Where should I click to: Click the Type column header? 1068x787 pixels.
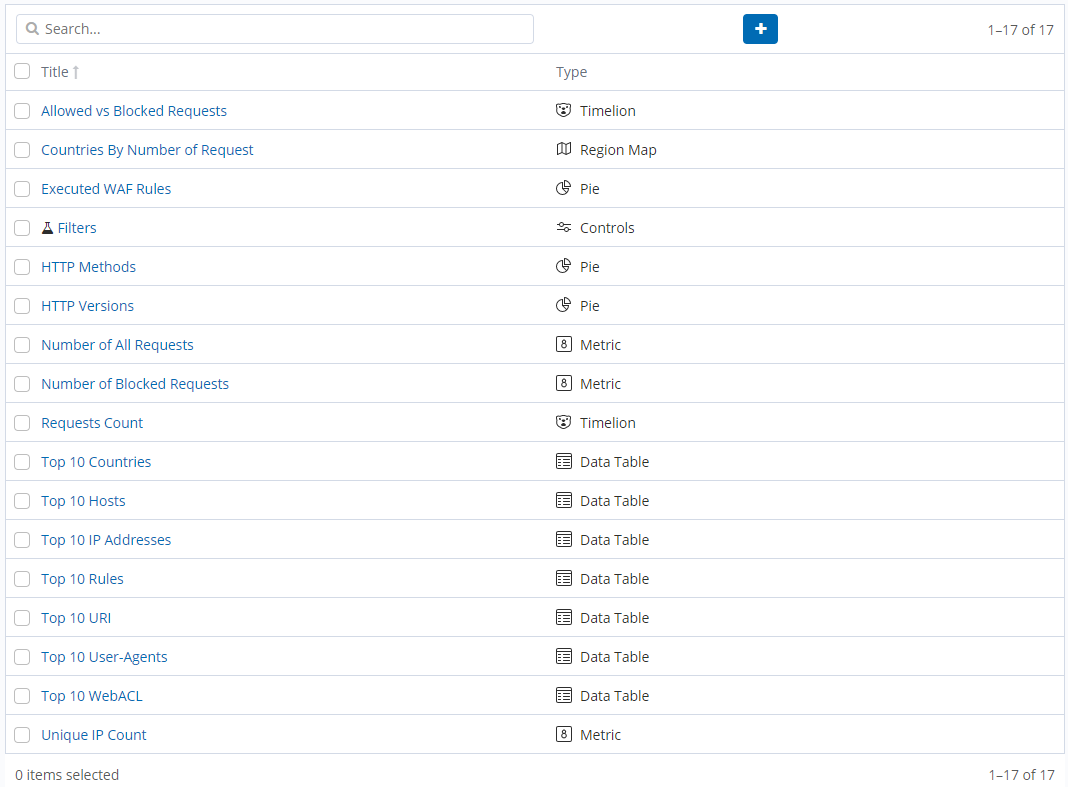tap(571, 72)
